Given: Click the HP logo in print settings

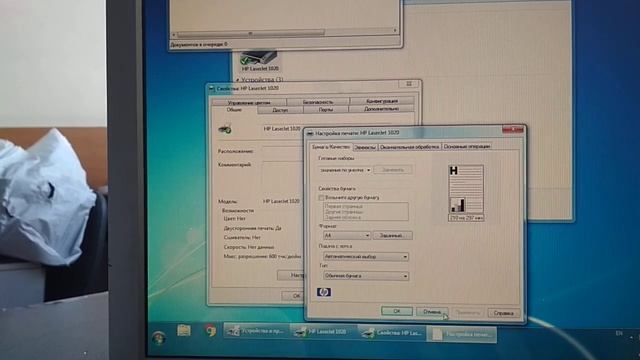Looking at the screenshot, I should pyautogui.click(x=324, y=292).
